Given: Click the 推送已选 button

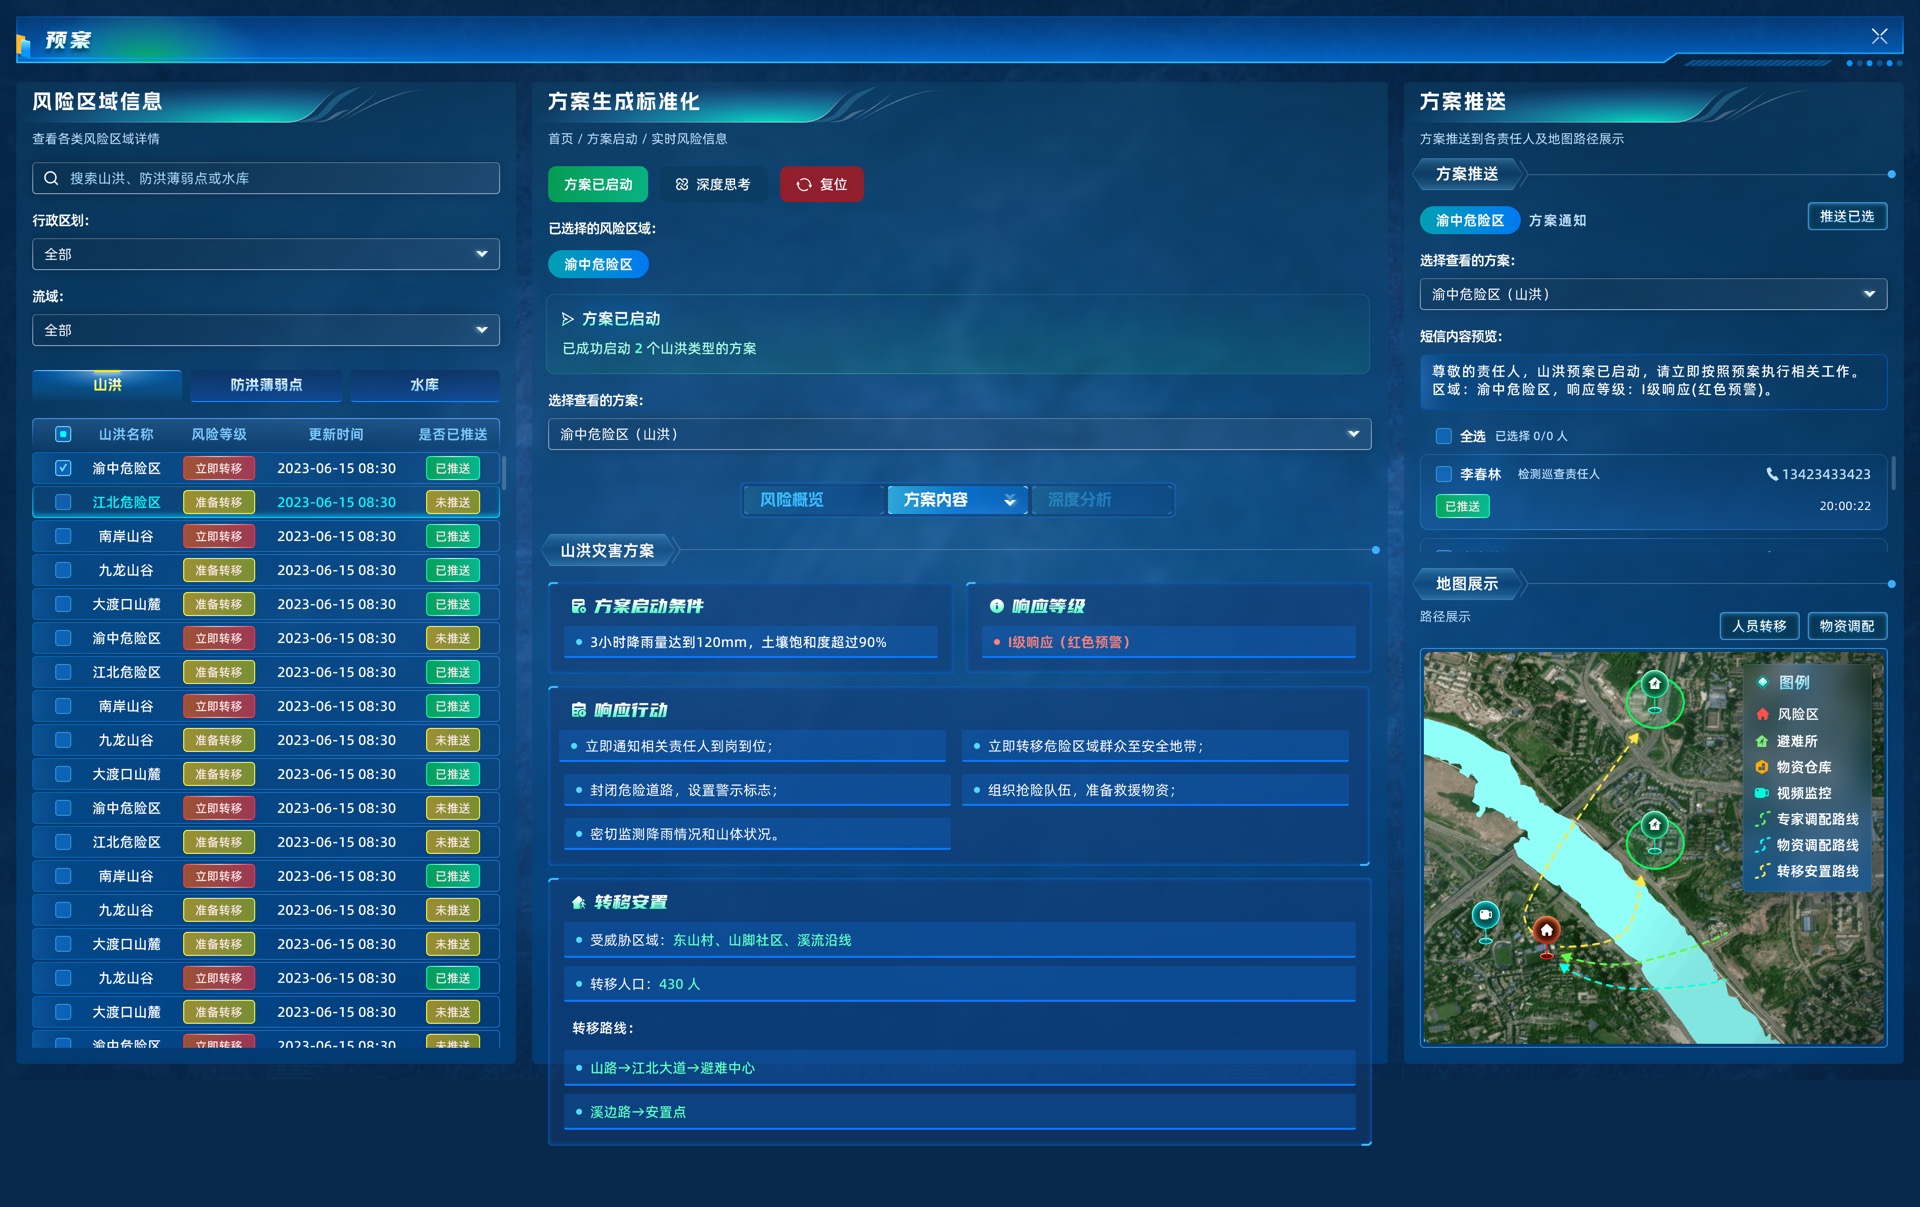Looking at the screenshot, I should point(1847,217).
